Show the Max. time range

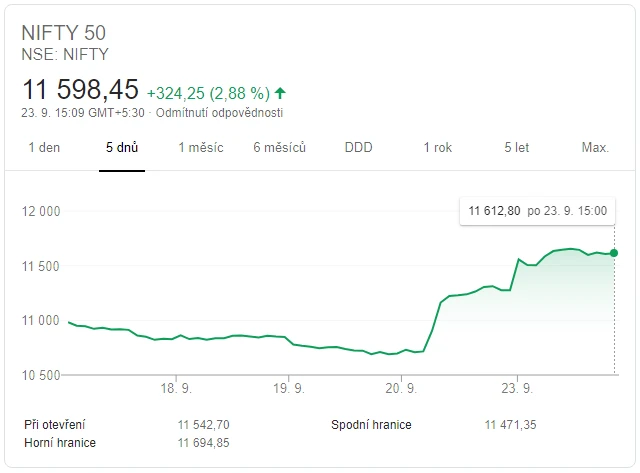tap(595, 148)
